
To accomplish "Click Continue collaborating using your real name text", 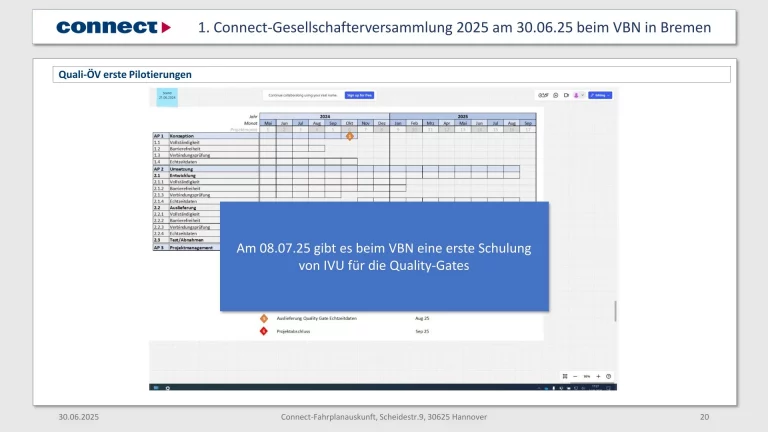I will 303,95.
